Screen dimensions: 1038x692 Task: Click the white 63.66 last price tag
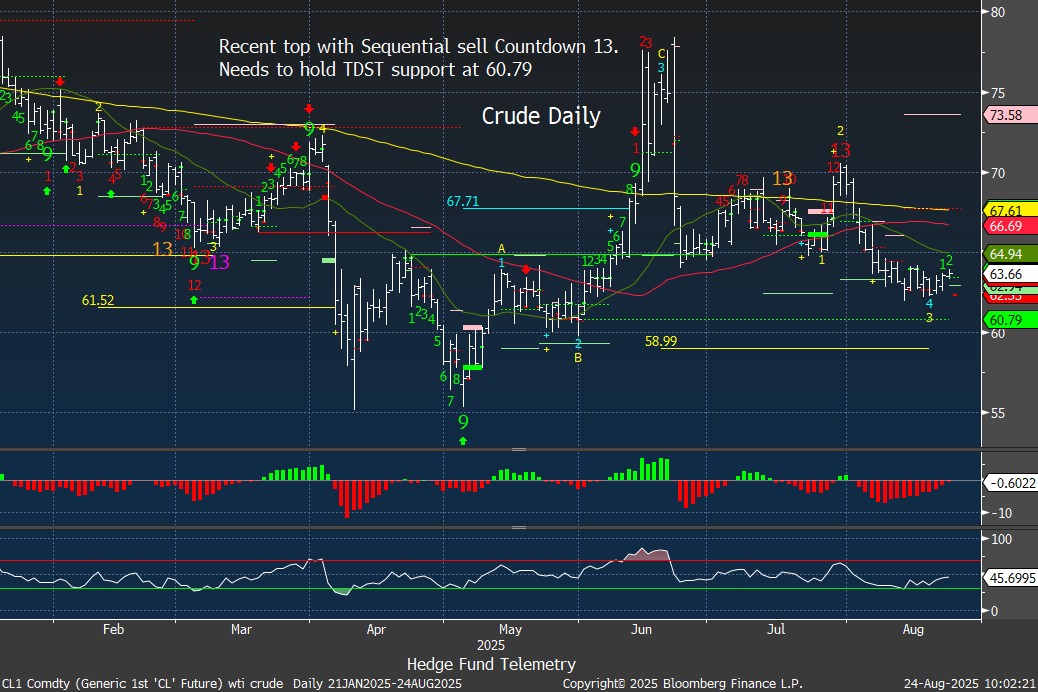click(1008, 274)
